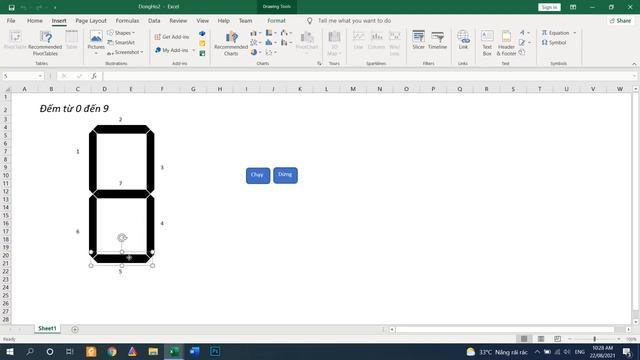The width and height of the screenshot is (640, 360).
Task: Insert a Text Box
Action: click(x=487, y=43)
